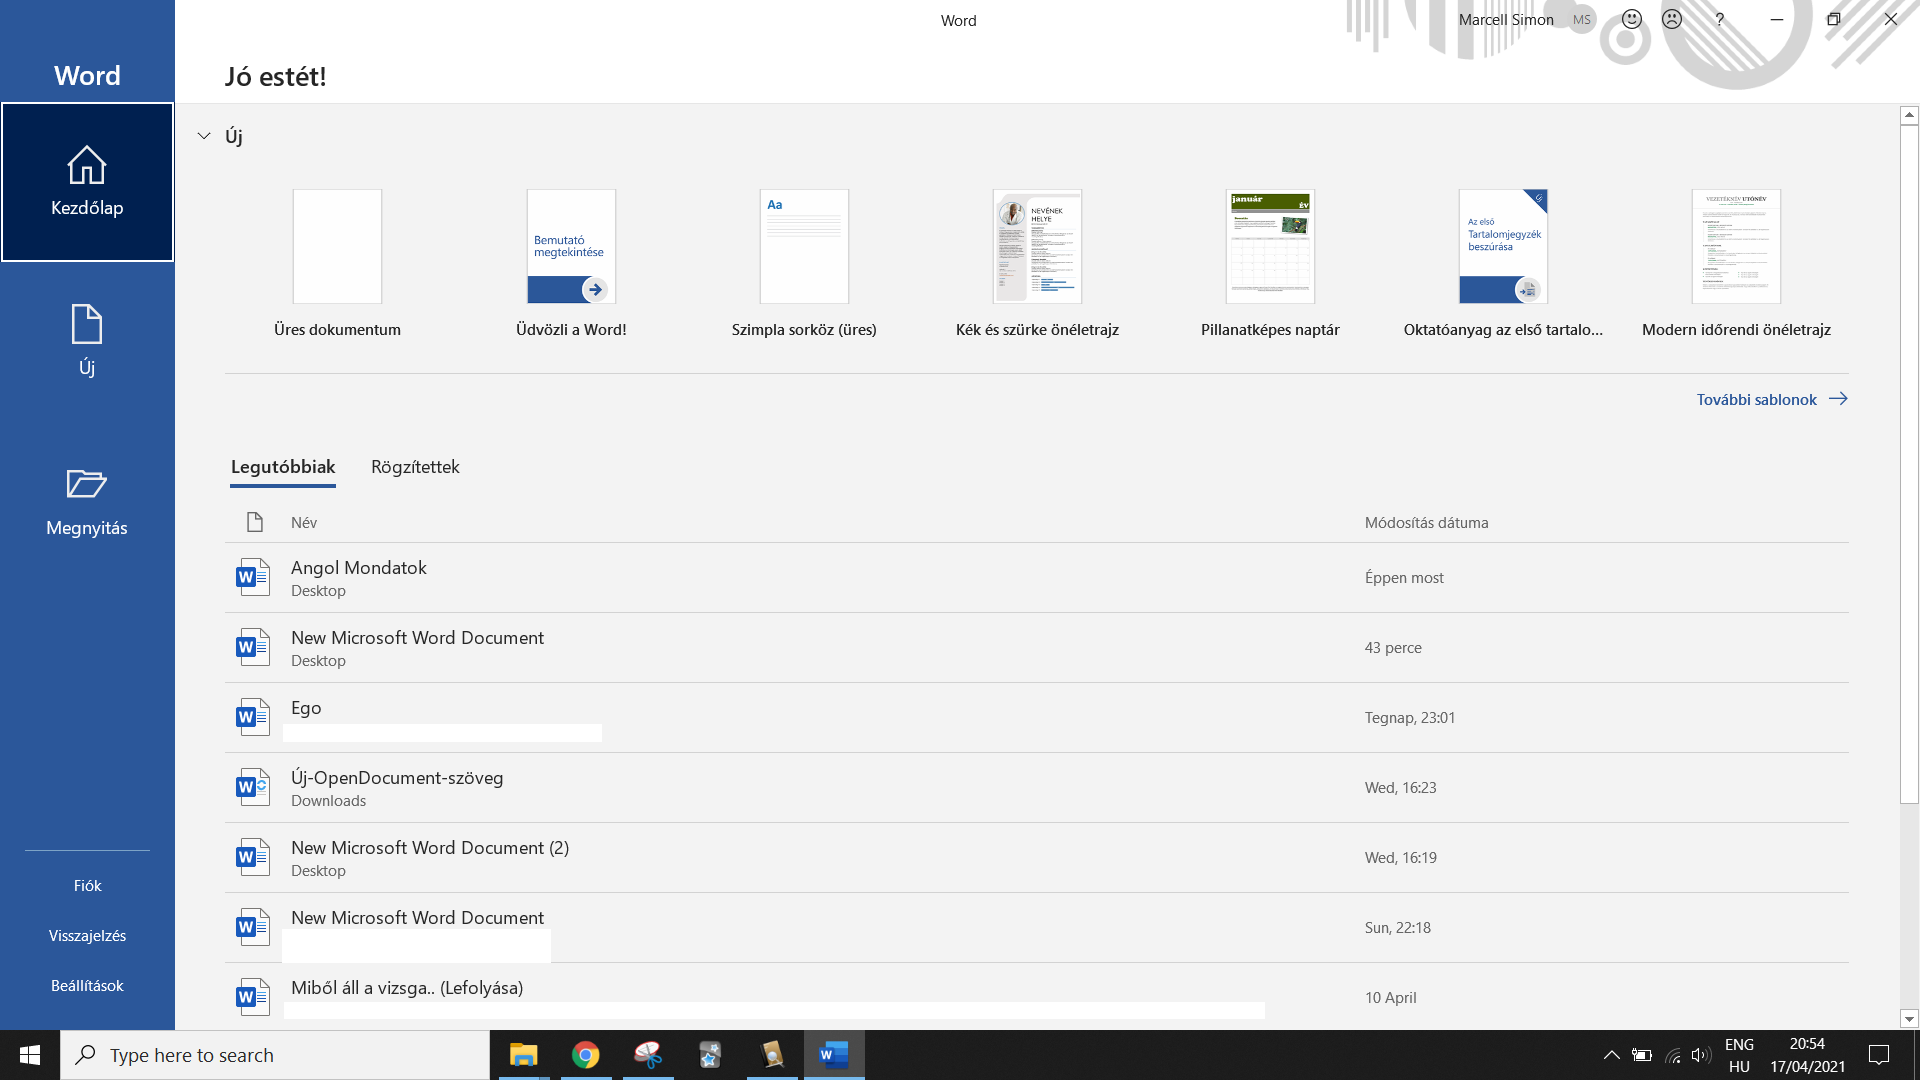The height and width of the screenshot is (1080, 1920).
Task: Open the Snipping tool taskbar icon
Action: pyautogui.click(x=648, y=1055)
